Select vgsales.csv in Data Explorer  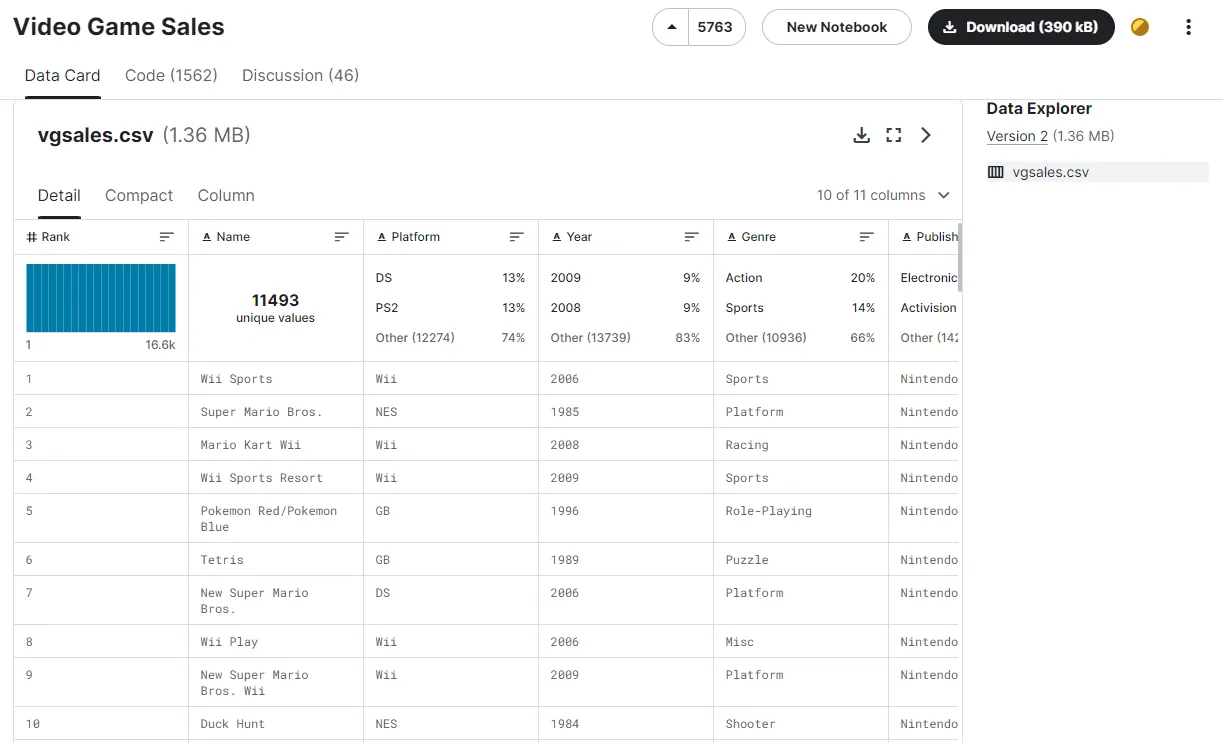1097,172
